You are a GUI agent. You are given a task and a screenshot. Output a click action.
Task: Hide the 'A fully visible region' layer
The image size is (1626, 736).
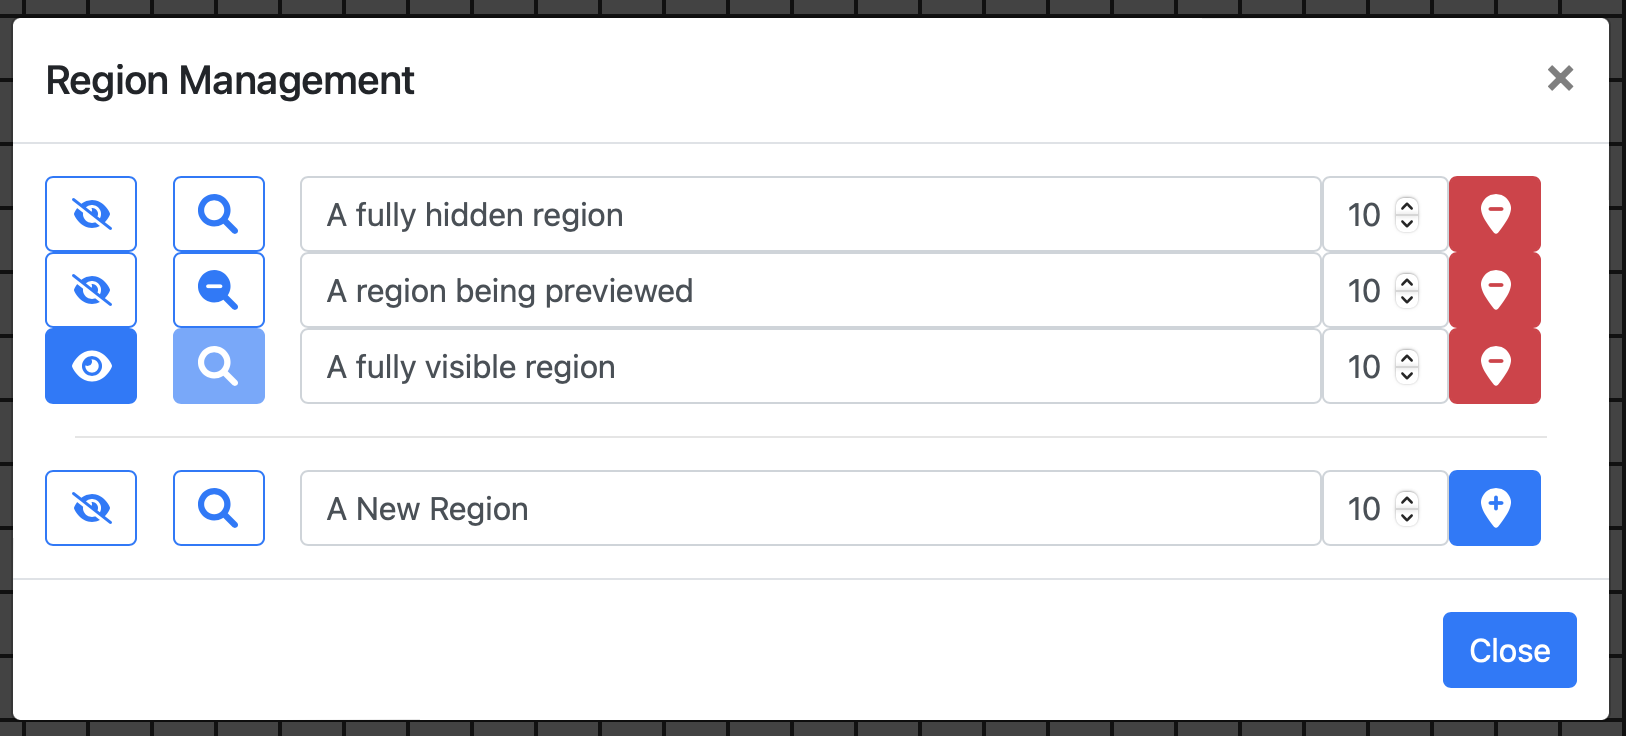coord(90,366)
